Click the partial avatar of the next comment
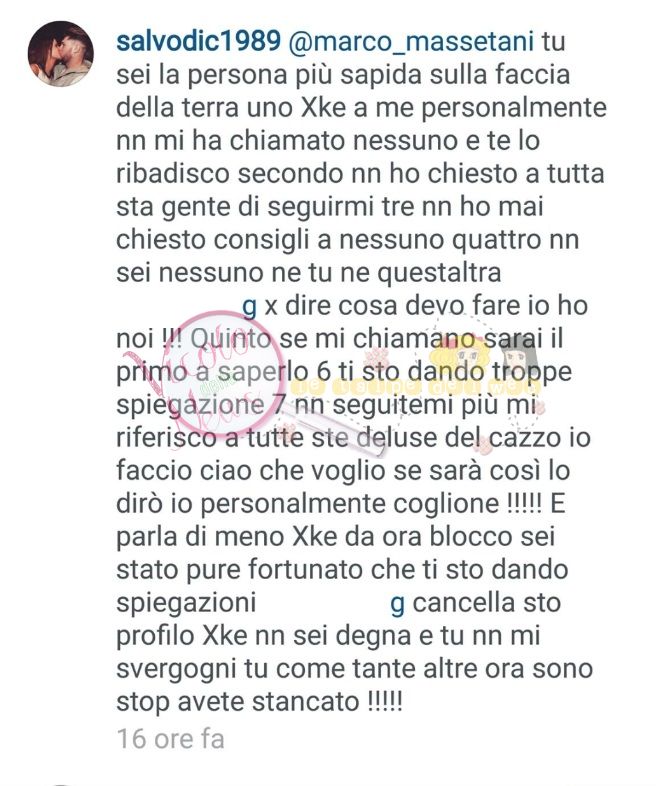Viewport: 656px width, 786px height. 60,783
